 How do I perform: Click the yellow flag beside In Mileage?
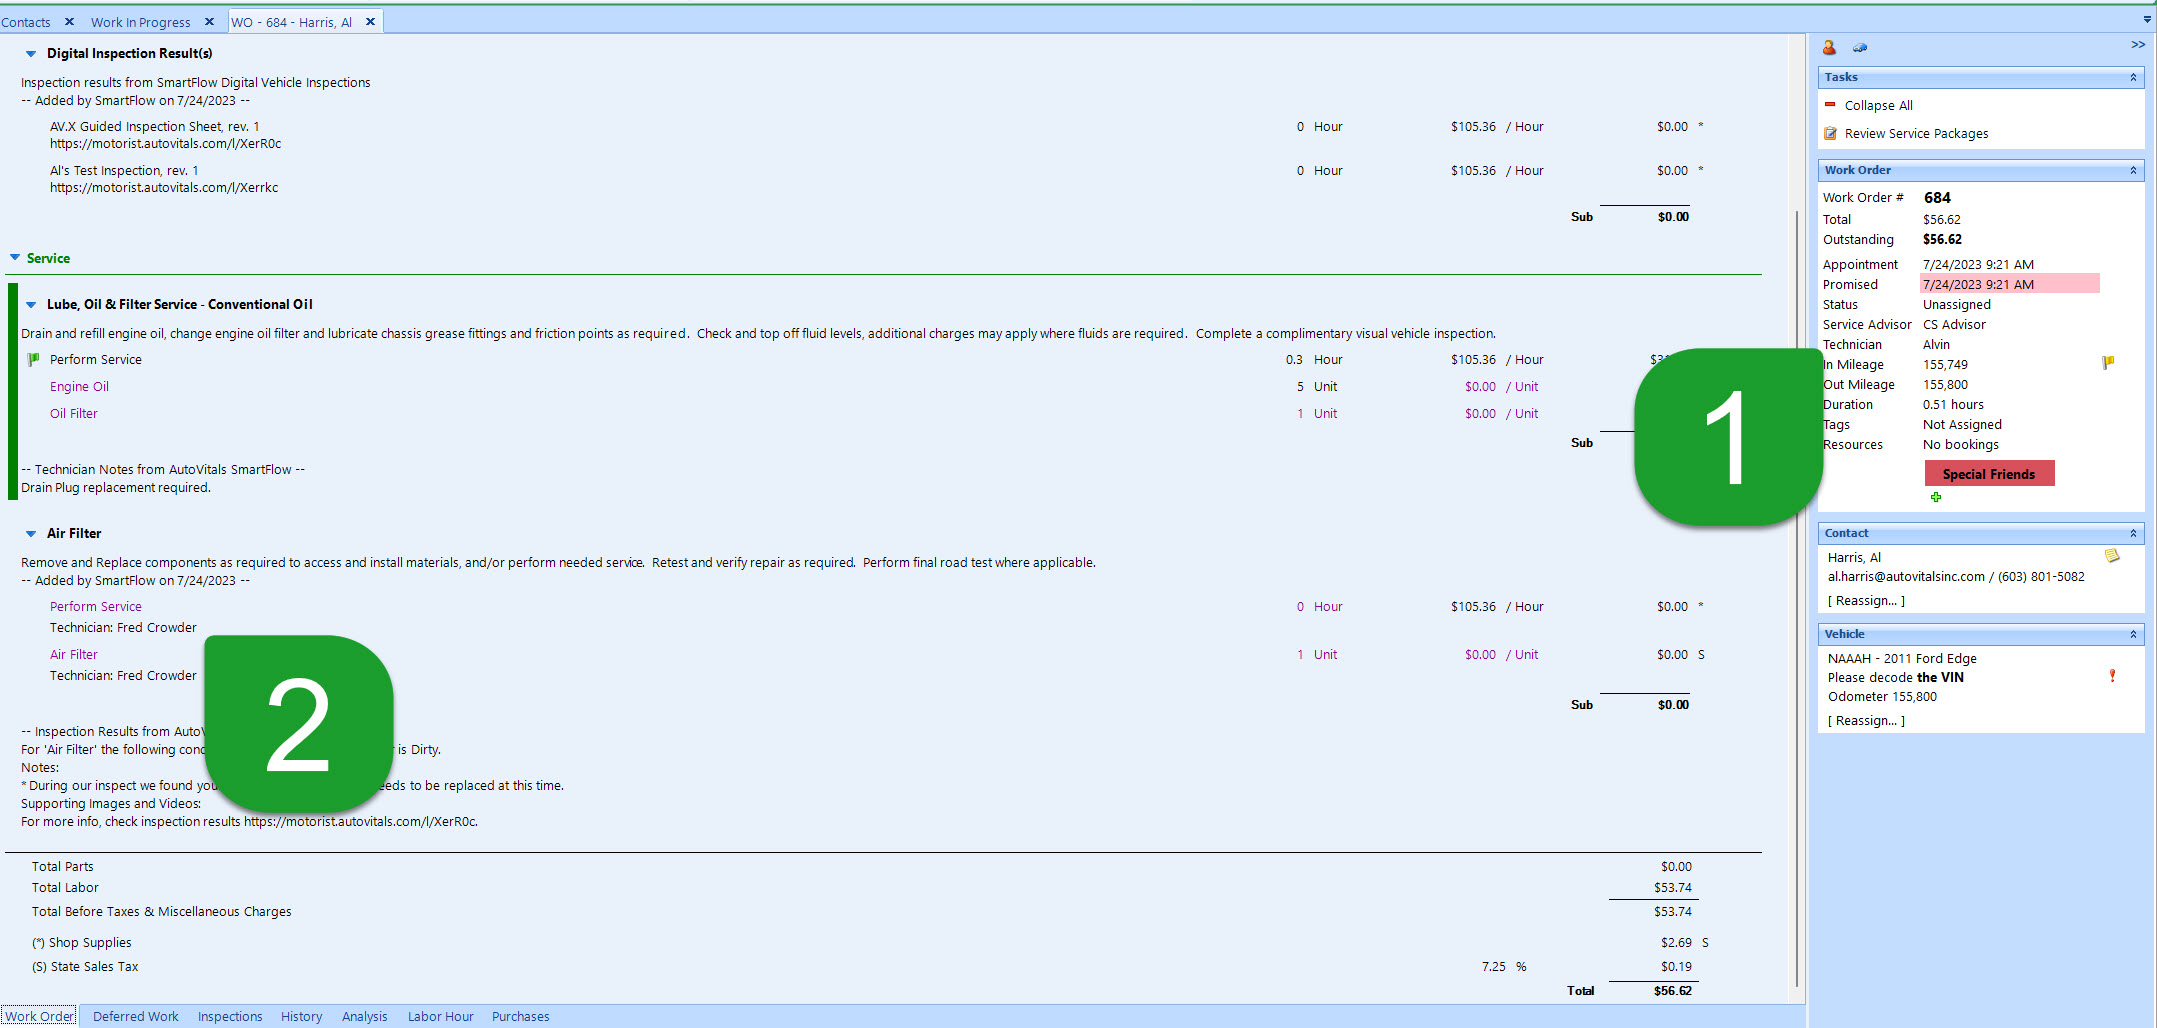point(2108,363)
